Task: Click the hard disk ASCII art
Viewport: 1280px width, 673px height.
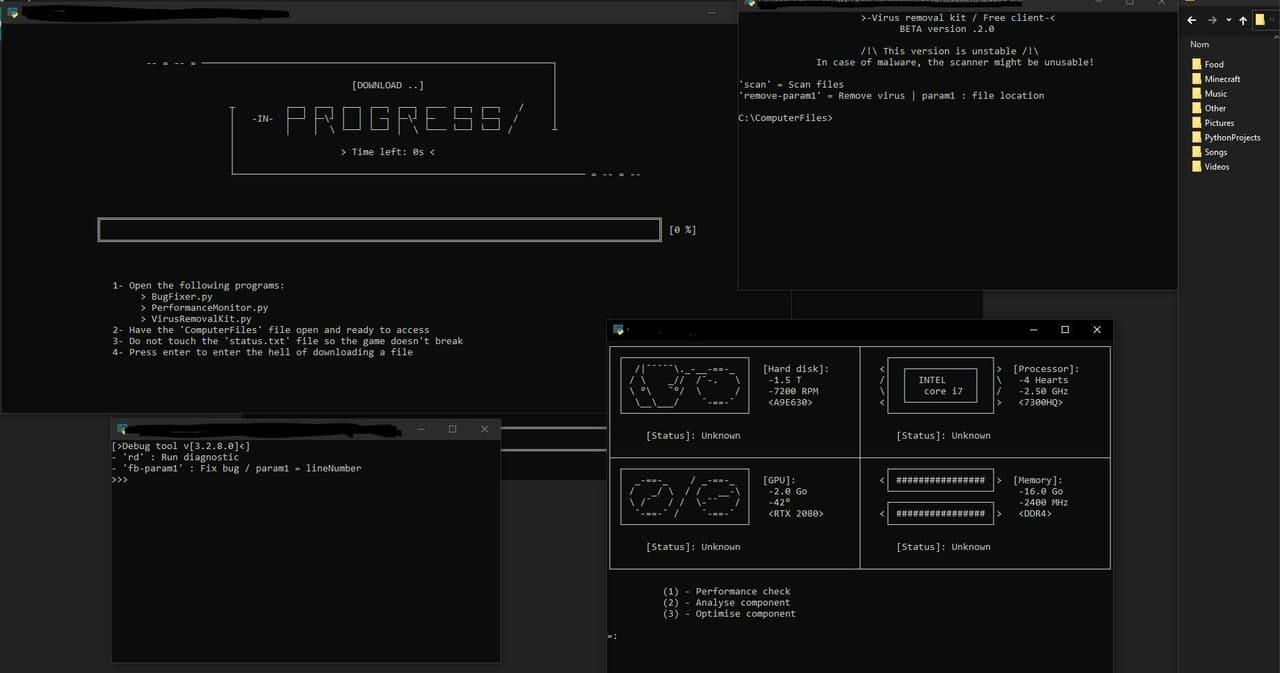Action: 684,386
